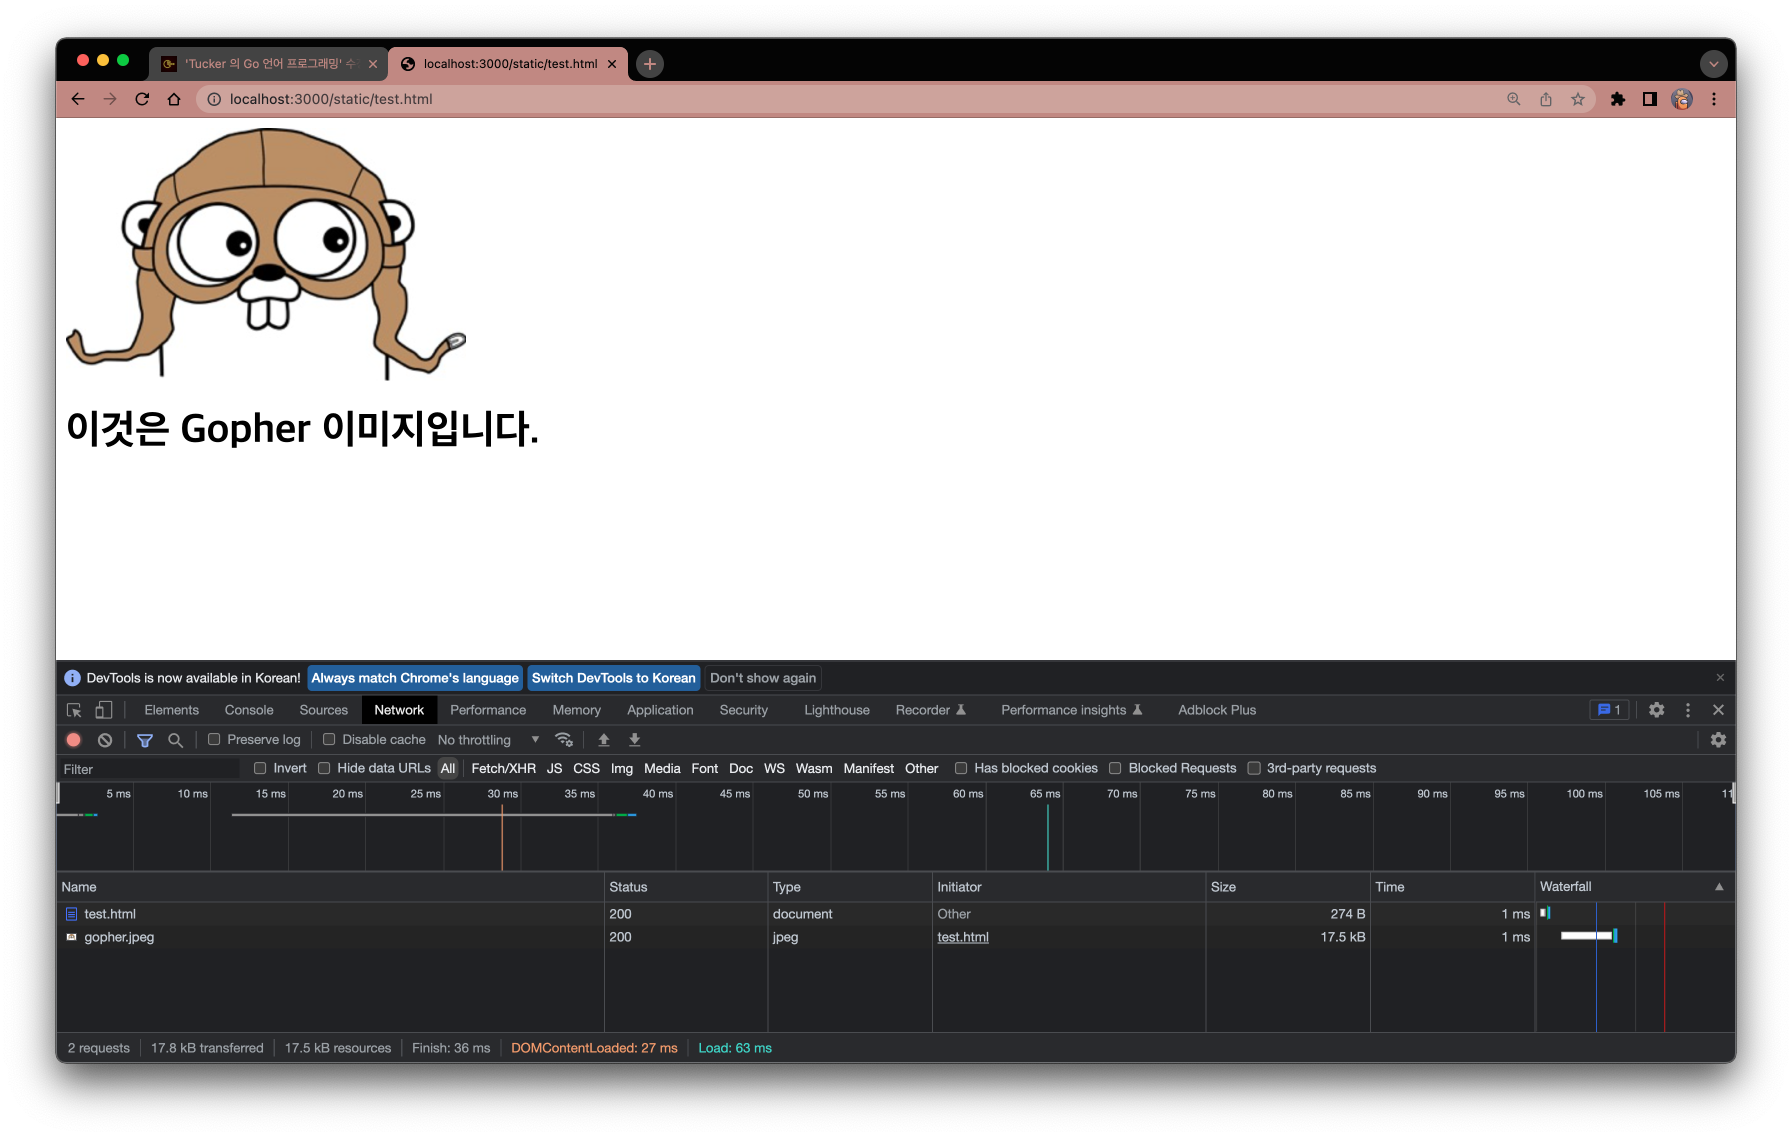1792x1137 pixels.
Task: Switch to the Console panel tab
Action: (249, 710)
